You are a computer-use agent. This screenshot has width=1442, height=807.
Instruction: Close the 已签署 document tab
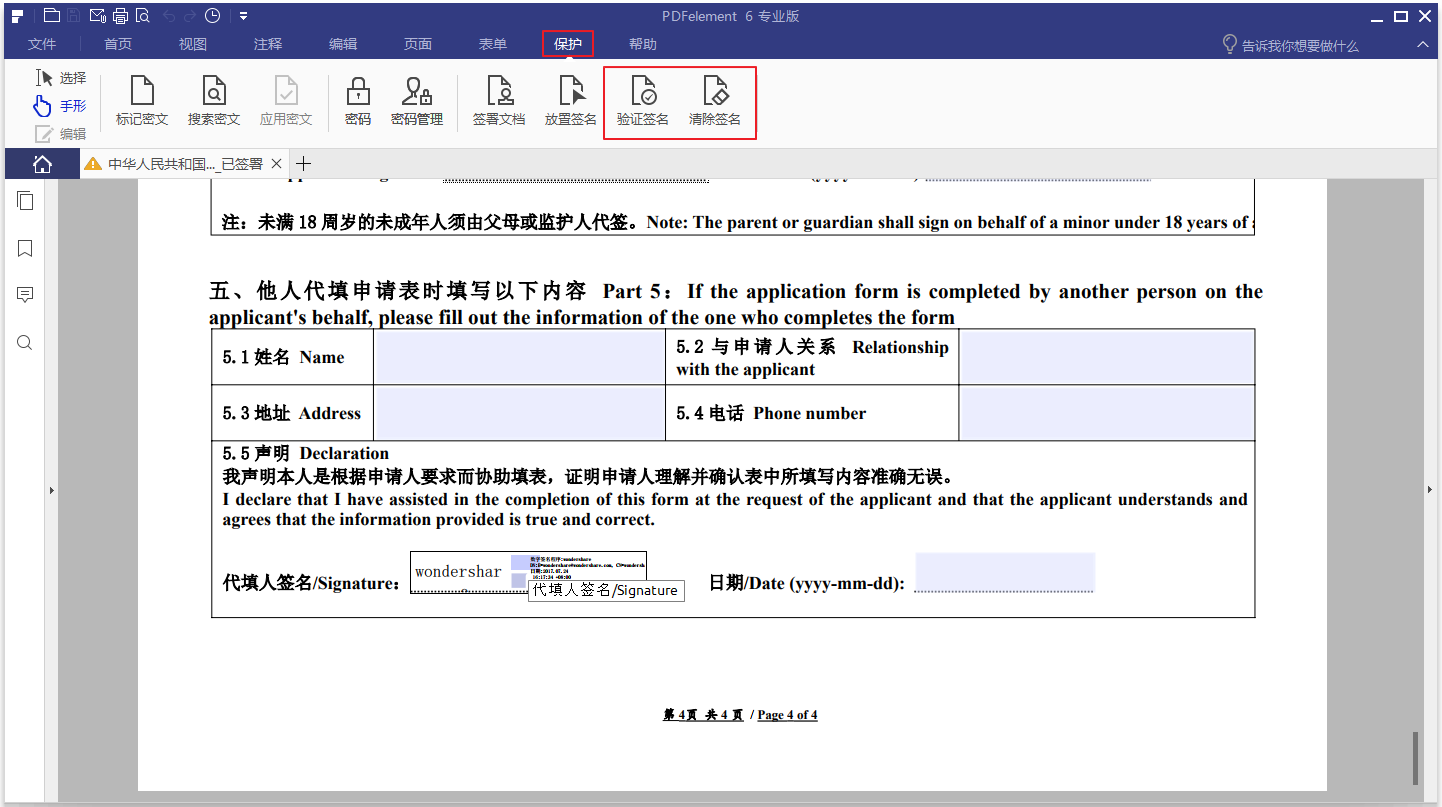[x=277, y=164]
